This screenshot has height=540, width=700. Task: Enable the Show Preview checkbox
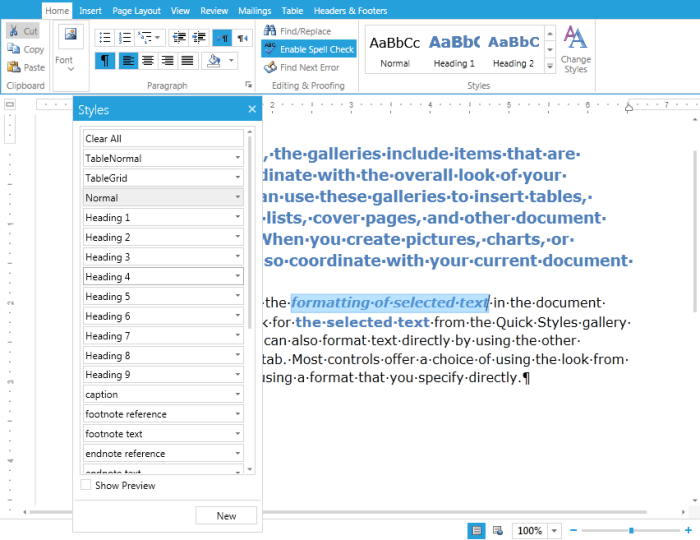86,485
